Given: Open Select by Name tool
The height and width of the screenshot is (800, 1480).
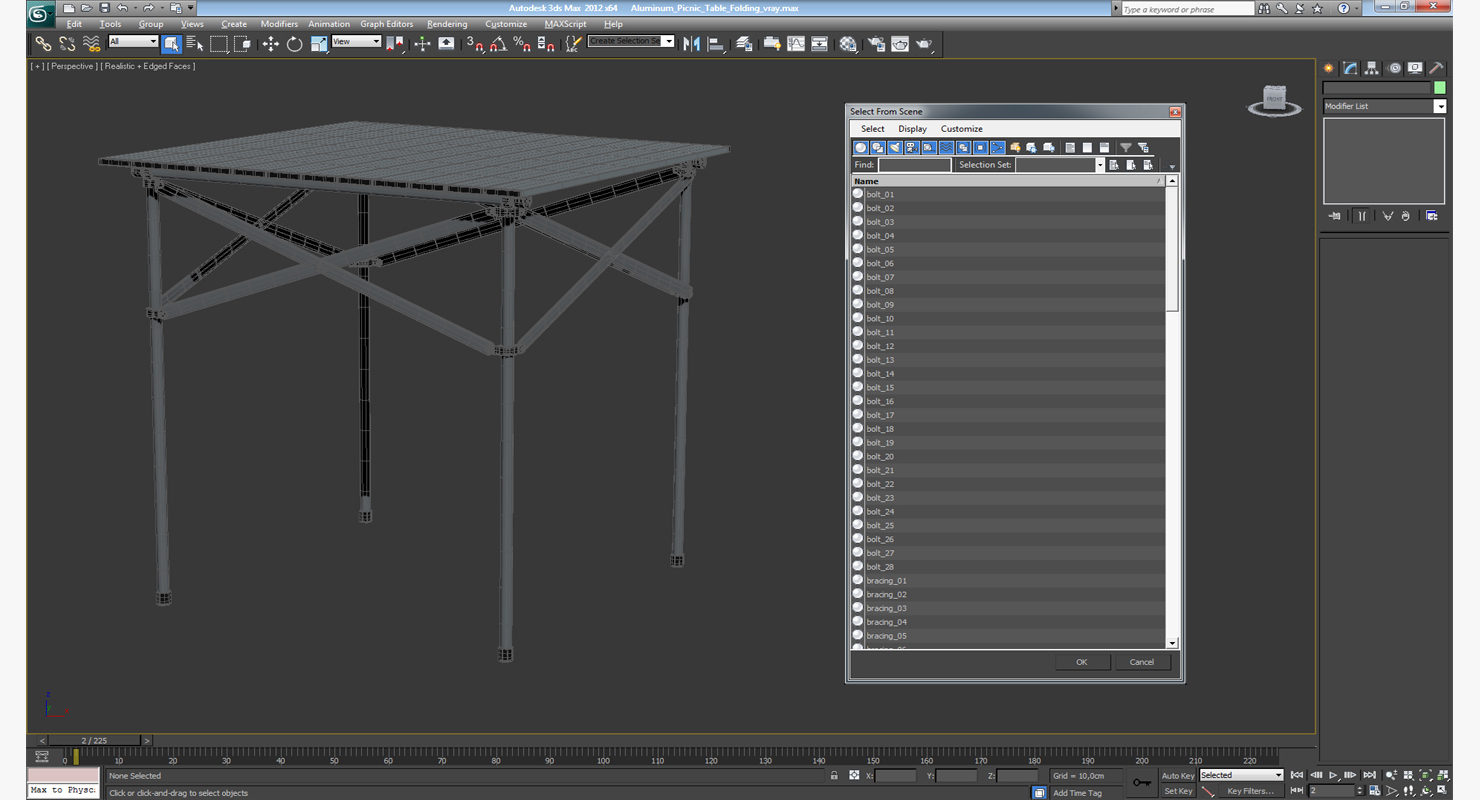Looking at the screenshot, I should (x=195, y=44).
